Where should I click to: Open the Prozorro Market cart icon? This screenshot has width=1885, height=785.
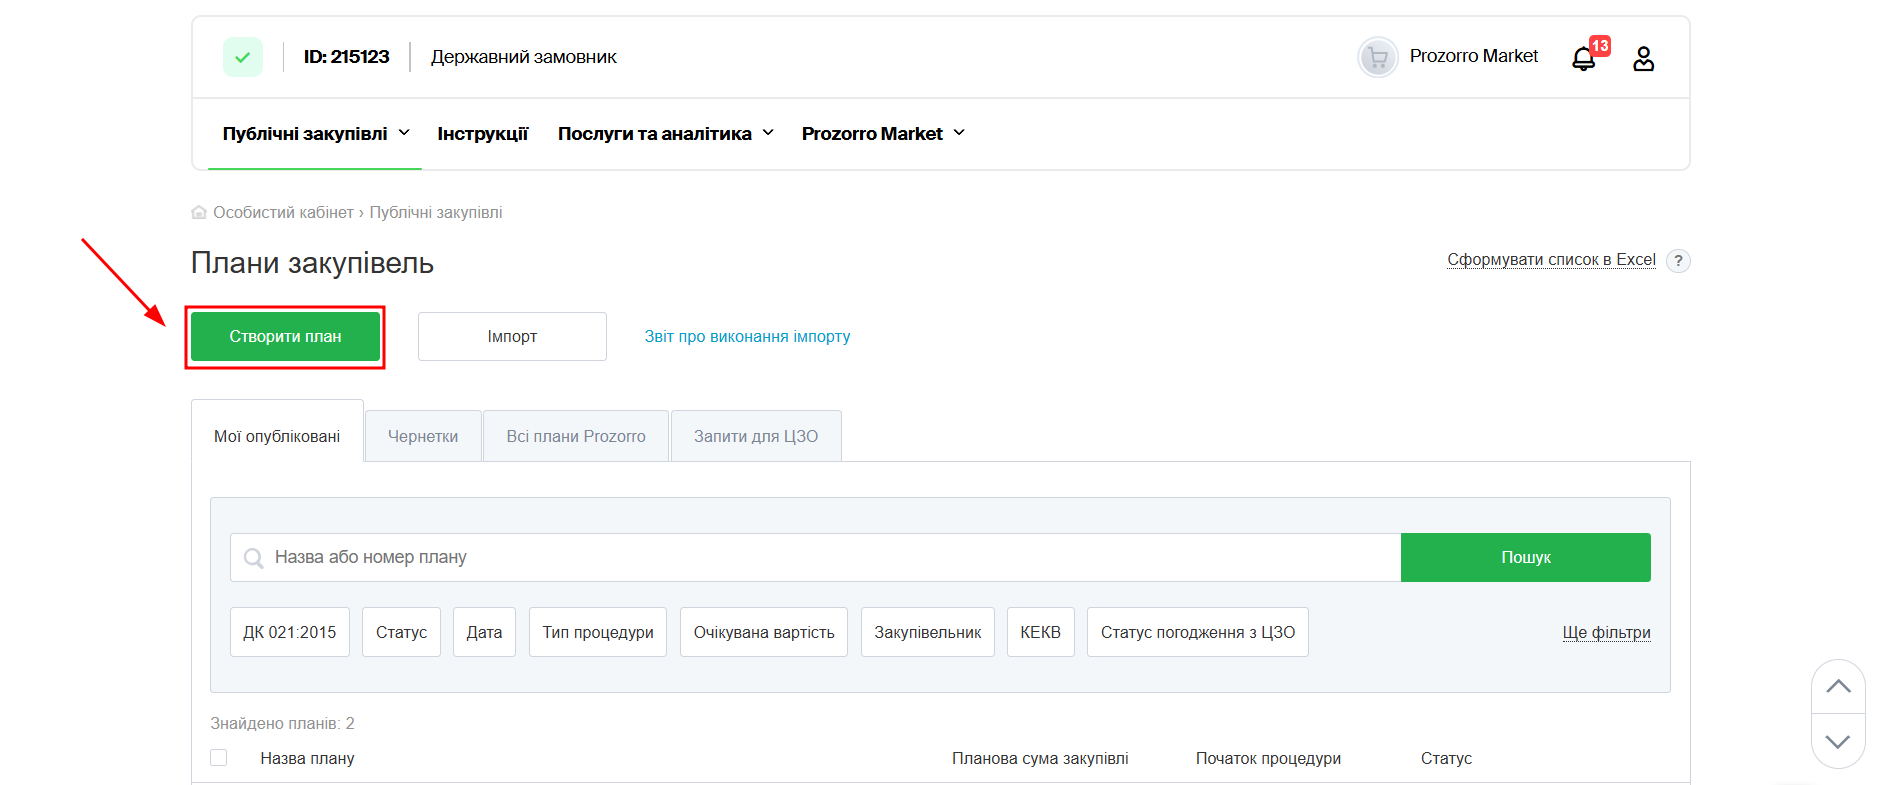(1377, 57)
